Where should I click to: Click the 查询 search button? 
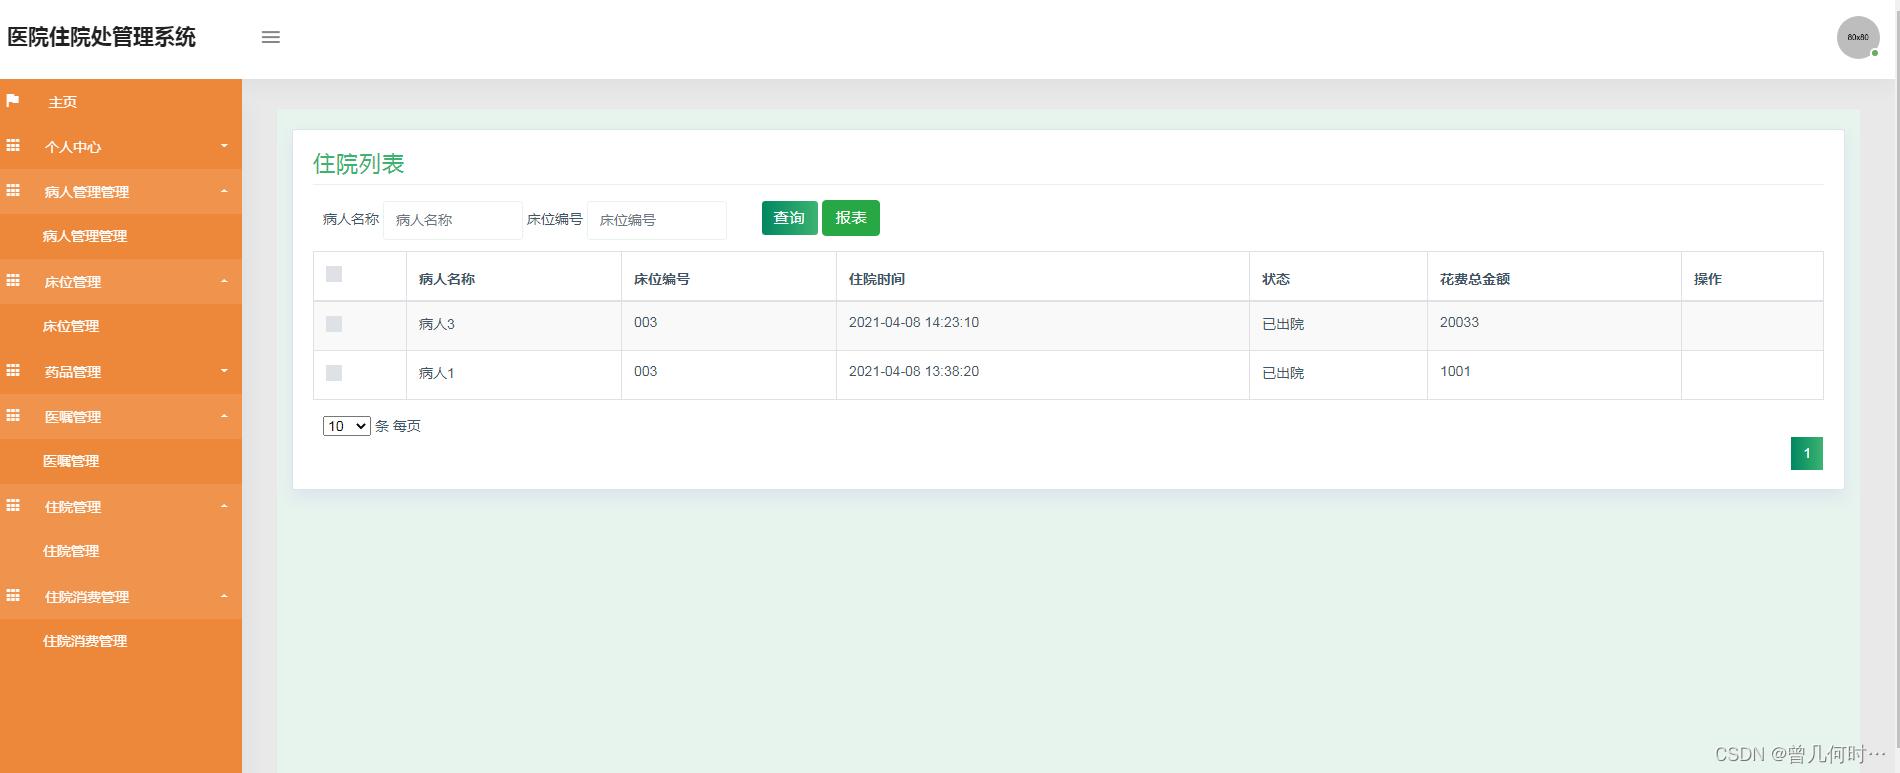pos(790,218)
